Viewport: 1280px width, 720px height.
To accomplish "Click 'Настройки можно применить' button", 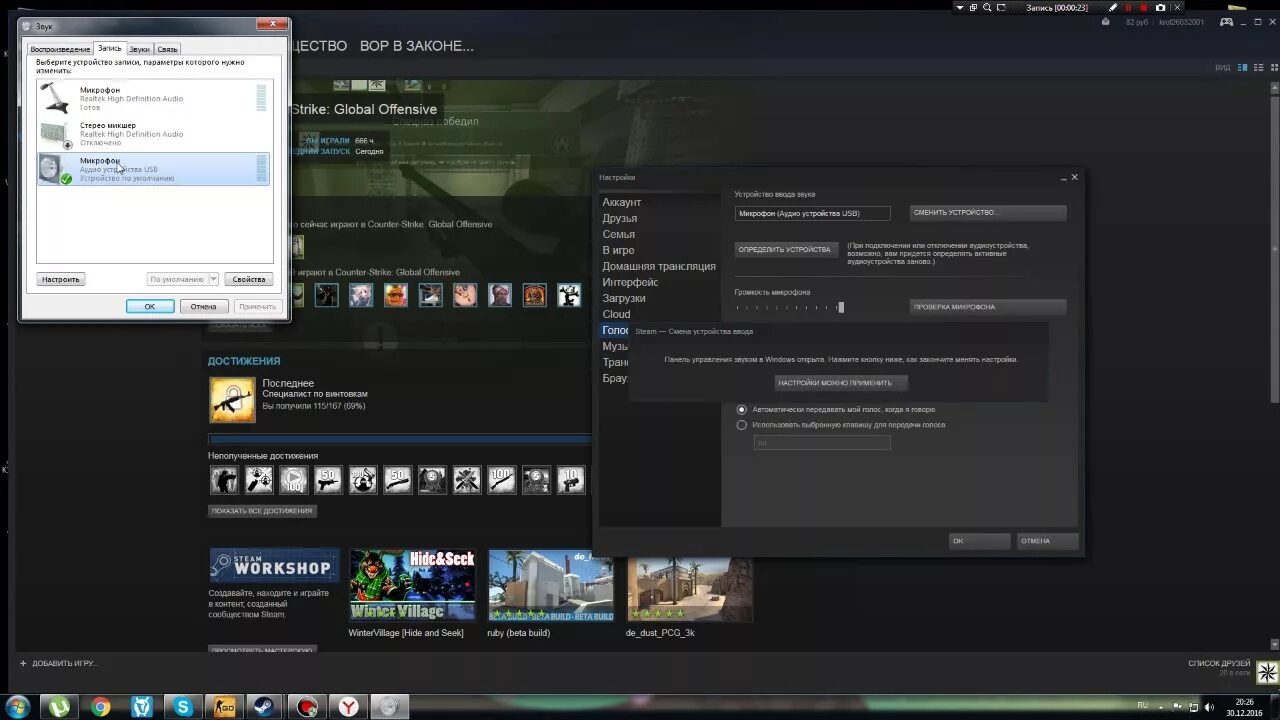I will pyautogui.click(x=841, y=383).
